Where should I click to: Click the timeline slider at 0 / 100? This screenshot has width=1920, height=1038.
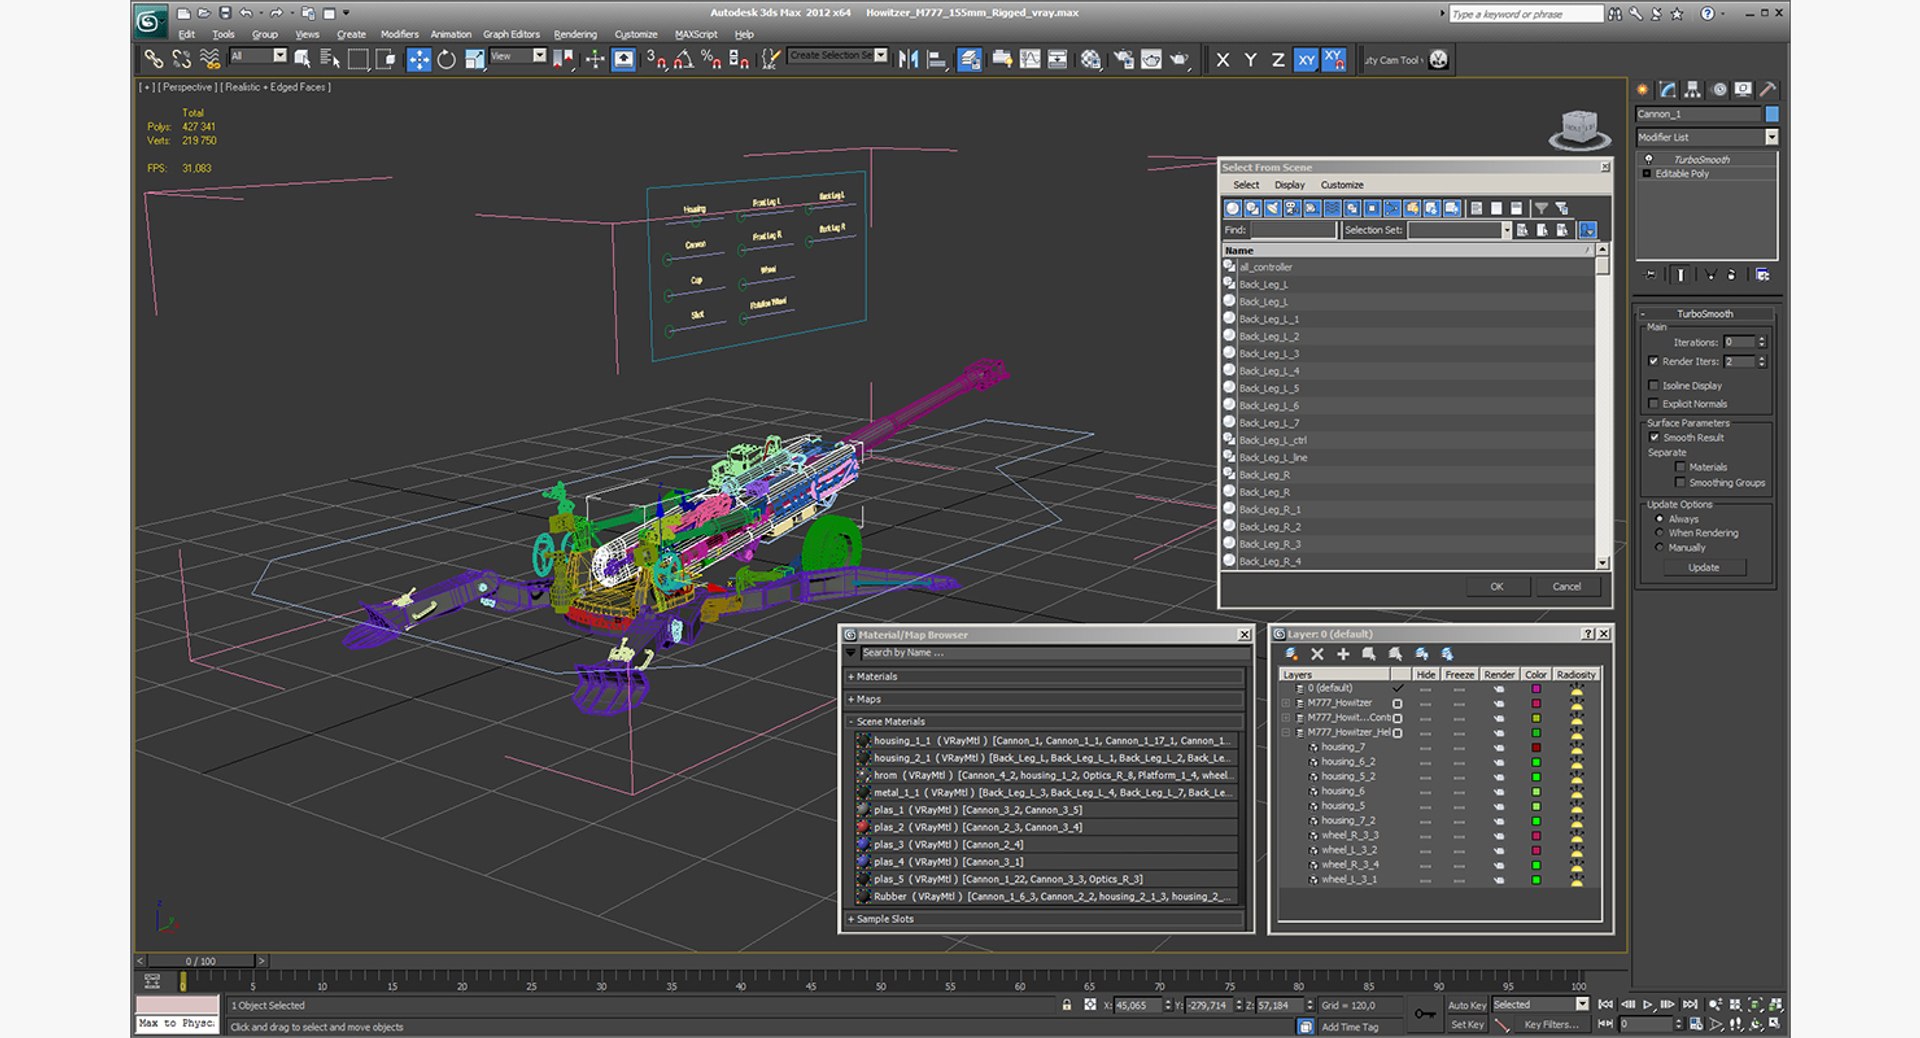tap(201, 961)
